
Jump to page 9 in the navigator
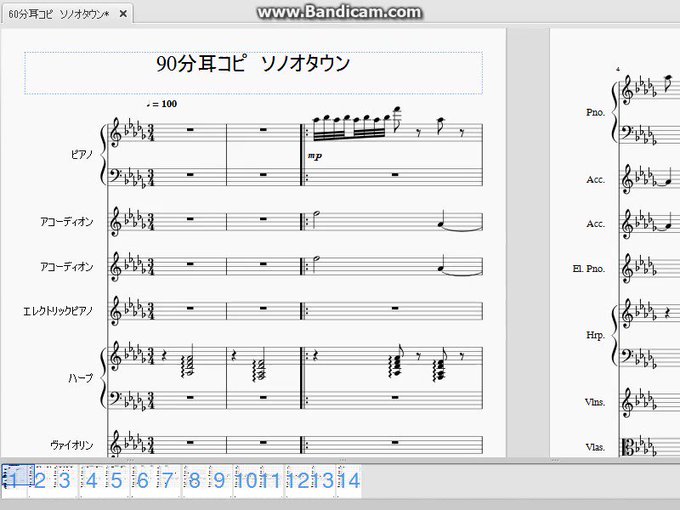[219, 481]
